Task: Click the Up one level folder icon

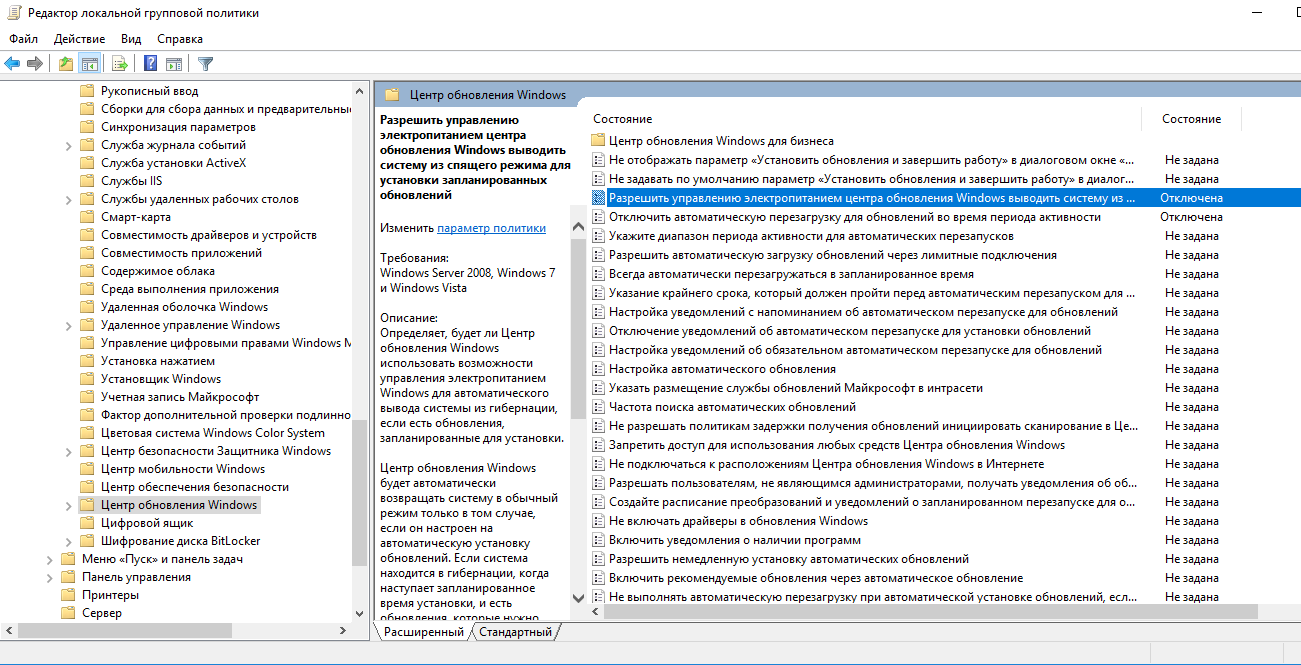Action: coord(66,62)
